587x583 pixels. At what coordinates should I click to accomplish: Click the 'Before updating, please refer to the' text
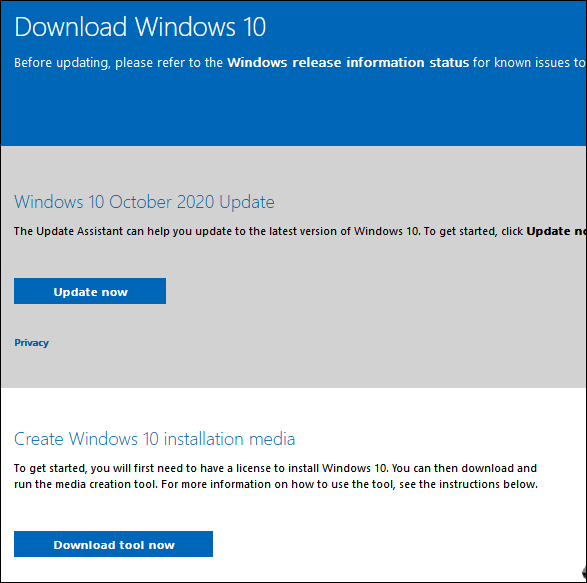coord(118,63)
